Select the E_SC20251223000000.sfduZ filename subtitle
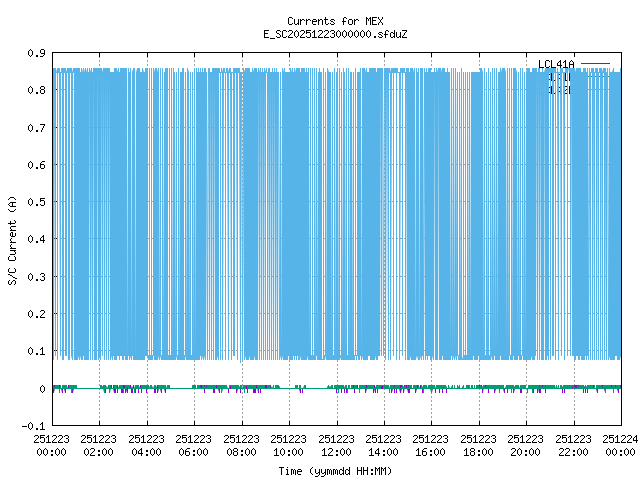The image size is (640, 480). 335,34
